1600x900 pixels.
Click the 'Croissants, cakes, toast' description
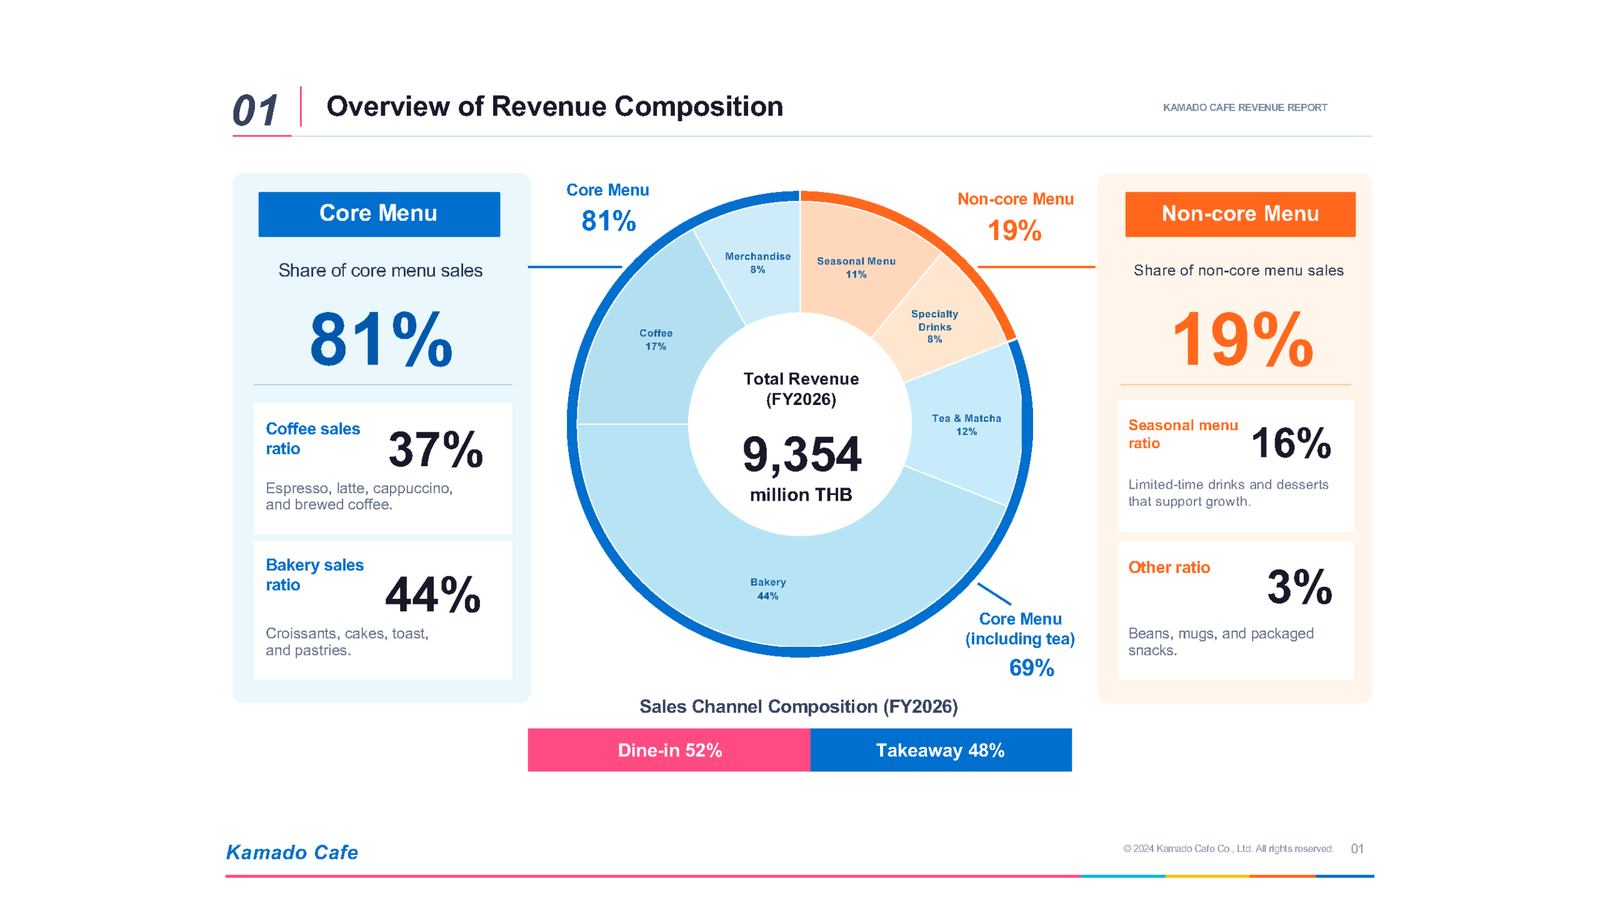(x=347, y=642)
